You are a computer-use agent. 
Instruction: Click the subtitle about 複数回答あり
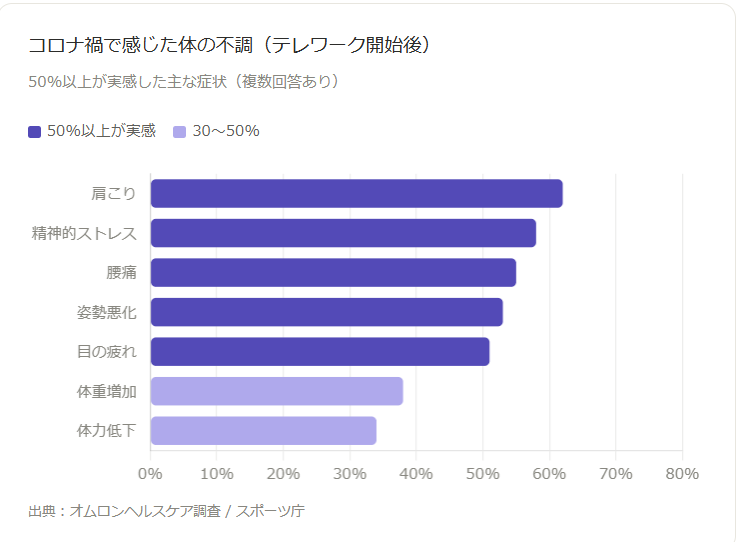click(x=184, y=81)
